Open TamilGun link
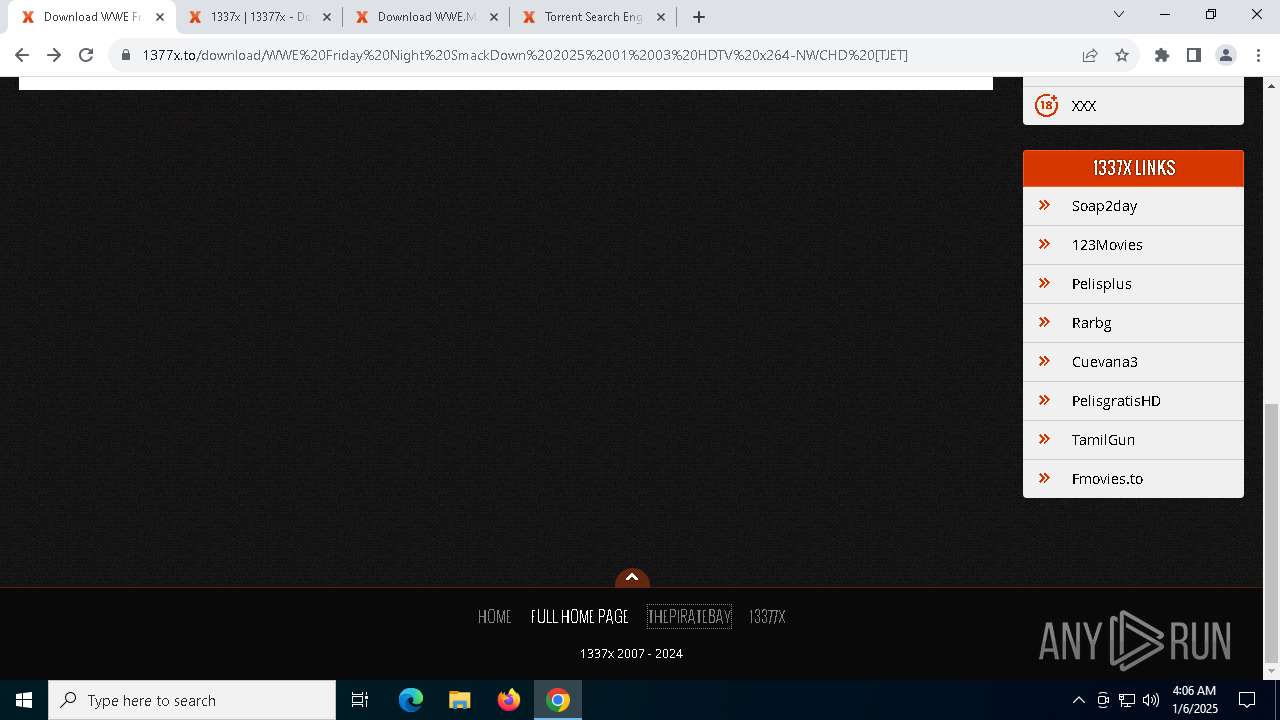This screenshot has height=720, width=1280. (x=1103, y=440)
